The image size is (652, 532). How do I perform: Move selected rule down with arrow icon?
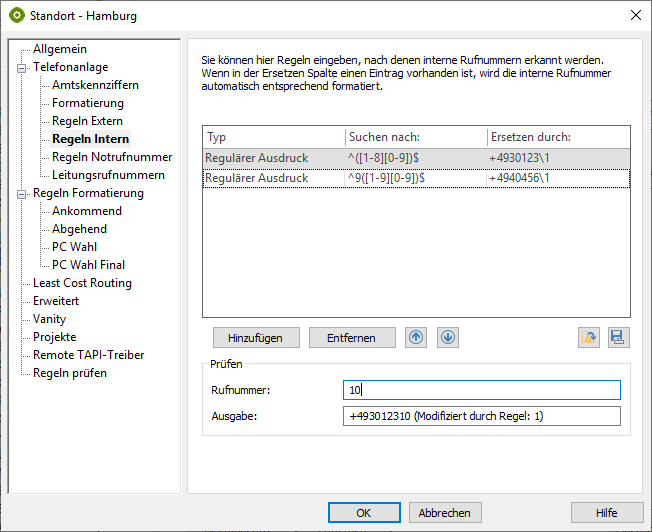coord(448,338)
